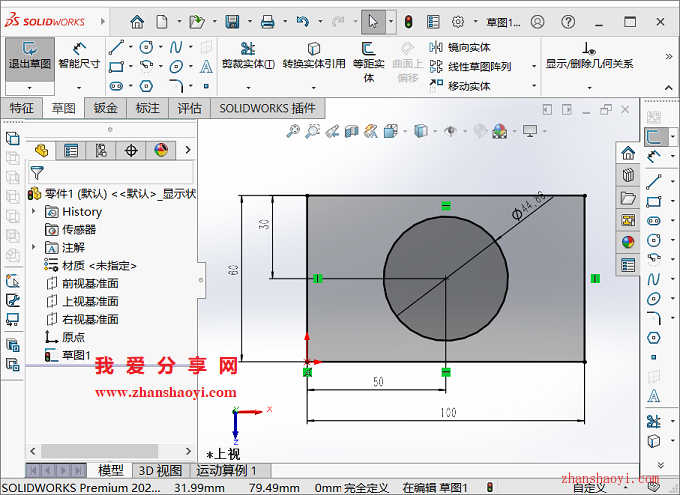The height and width of the screenshot is (495, 680).
Task: Open dropdown arrow under Smart Dimension
Action: pyautogui.click(x=79, y=88)
